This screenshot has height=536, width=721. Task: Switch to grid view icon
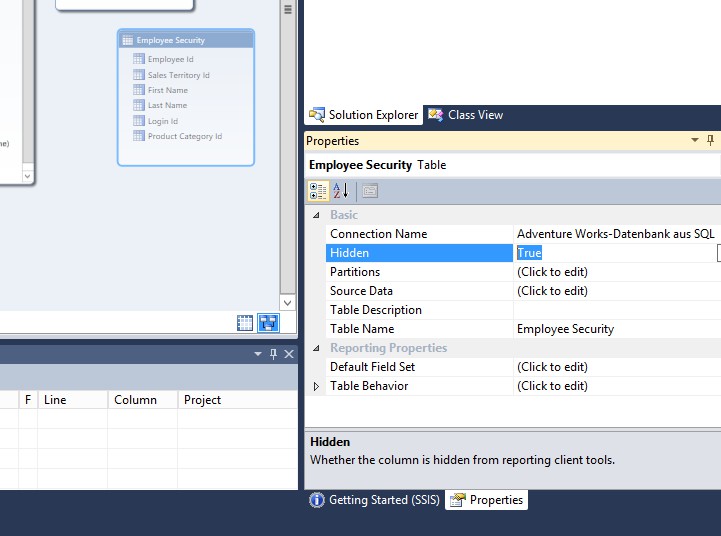245,322
